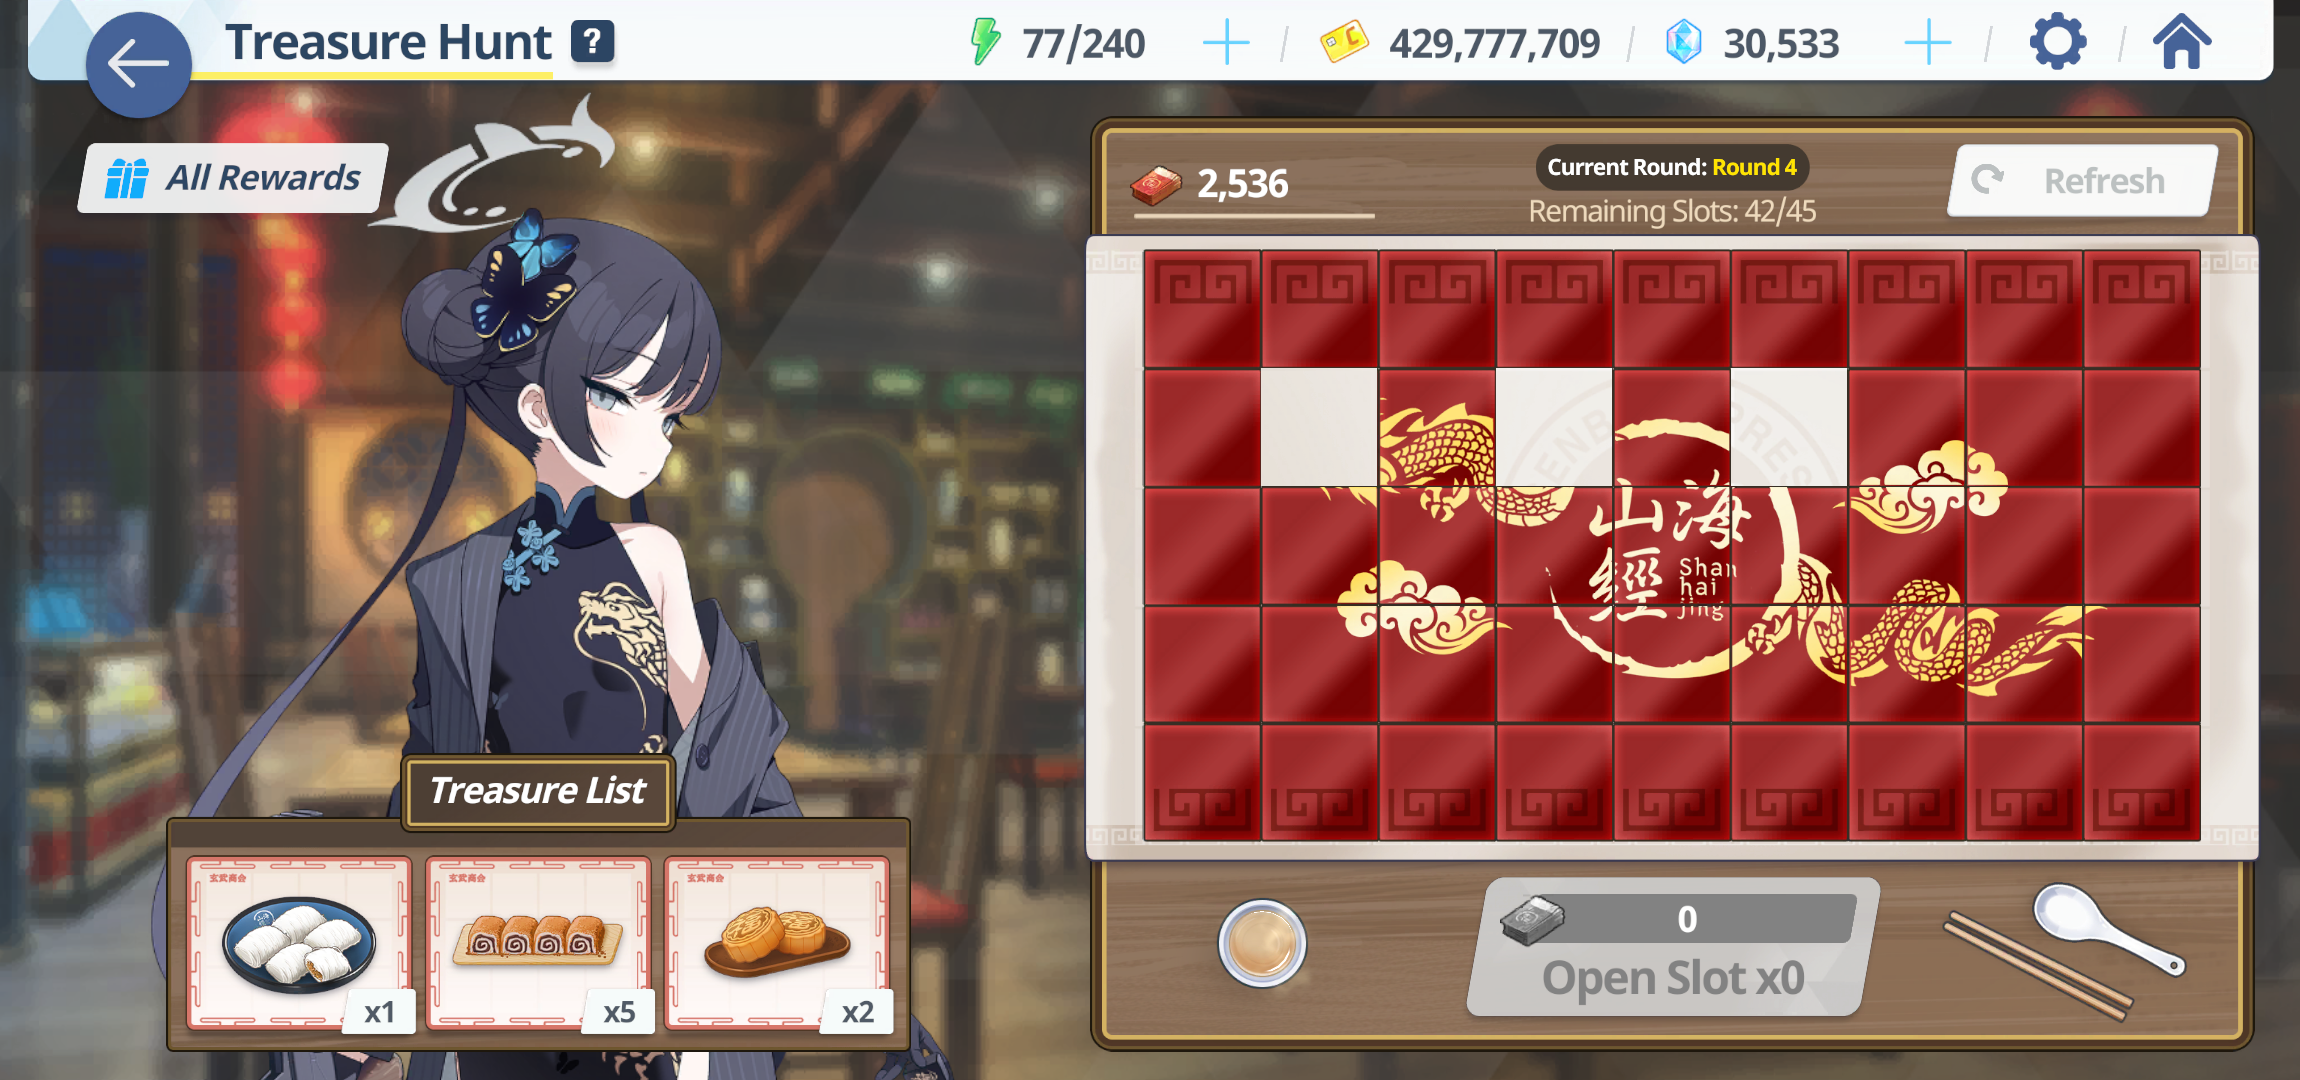2300x1080 pixels.
Task: Click the green energy lightning icon
Action: (985, 42)
